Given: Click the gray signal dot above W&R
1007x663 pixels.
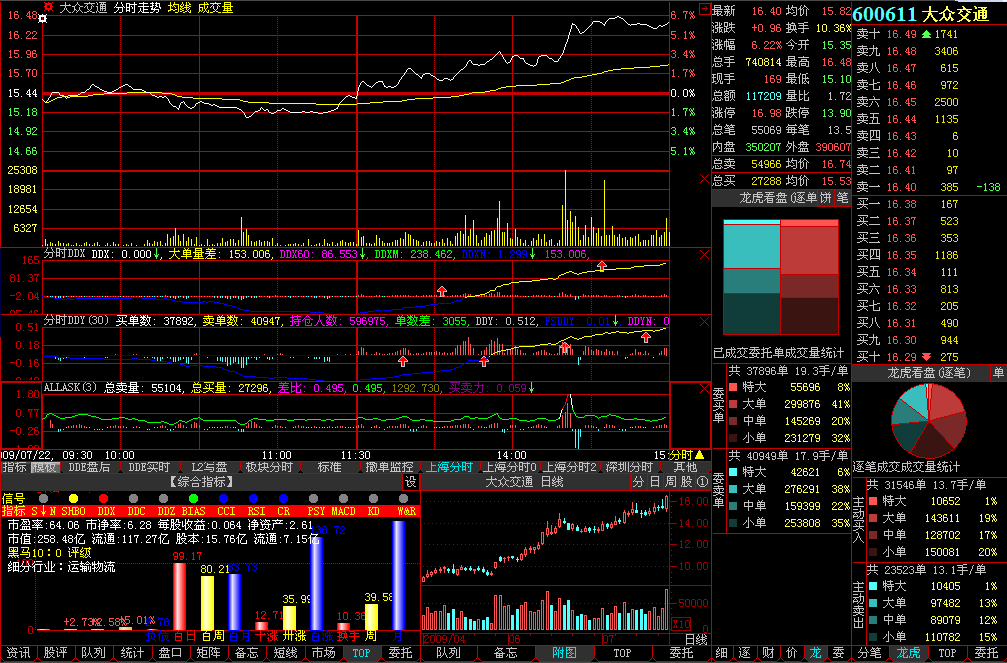Looking at the screenshot, I should click(x=403, y=499).
